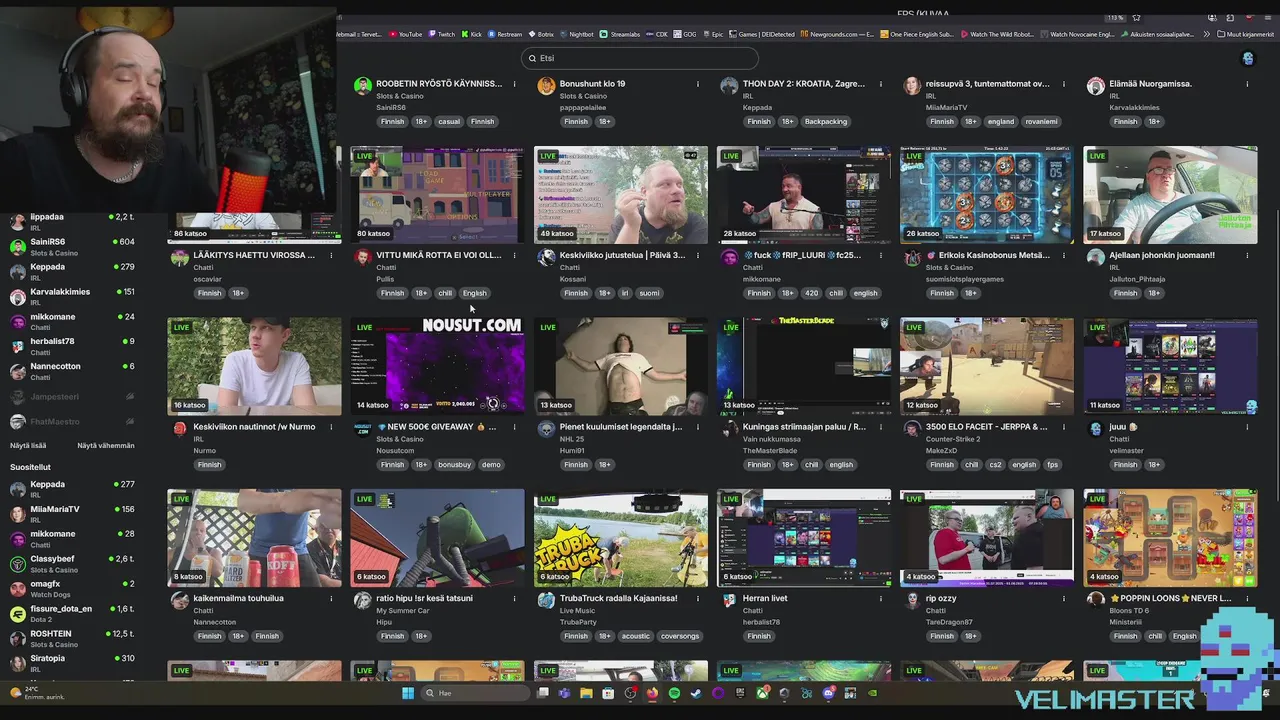Screen dimensions: 1280x720
Task: Click Näytä lisää in sidebar
Action: point(28,446)
